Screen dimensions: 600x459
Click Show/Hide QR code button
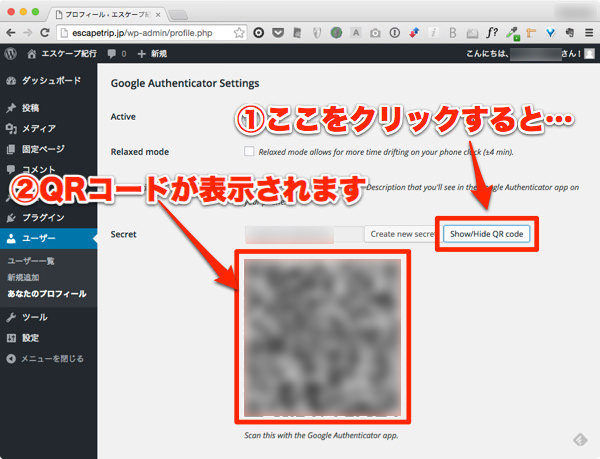[x=486, y=234]
